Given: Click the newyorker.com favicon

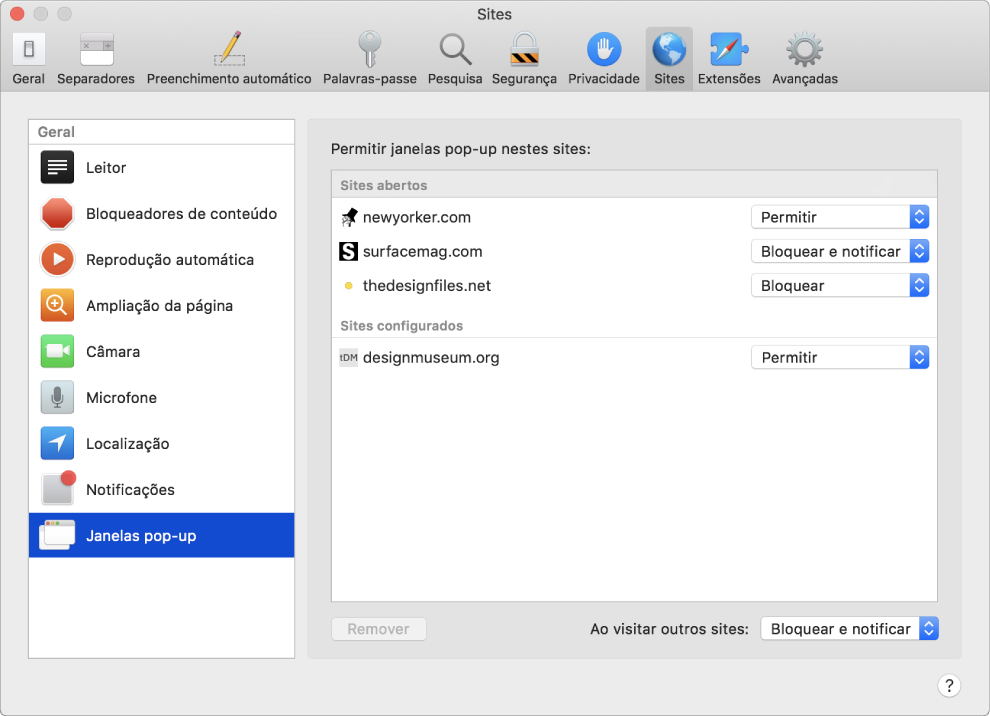Looking at the screenshot, I should click(349, 217).
